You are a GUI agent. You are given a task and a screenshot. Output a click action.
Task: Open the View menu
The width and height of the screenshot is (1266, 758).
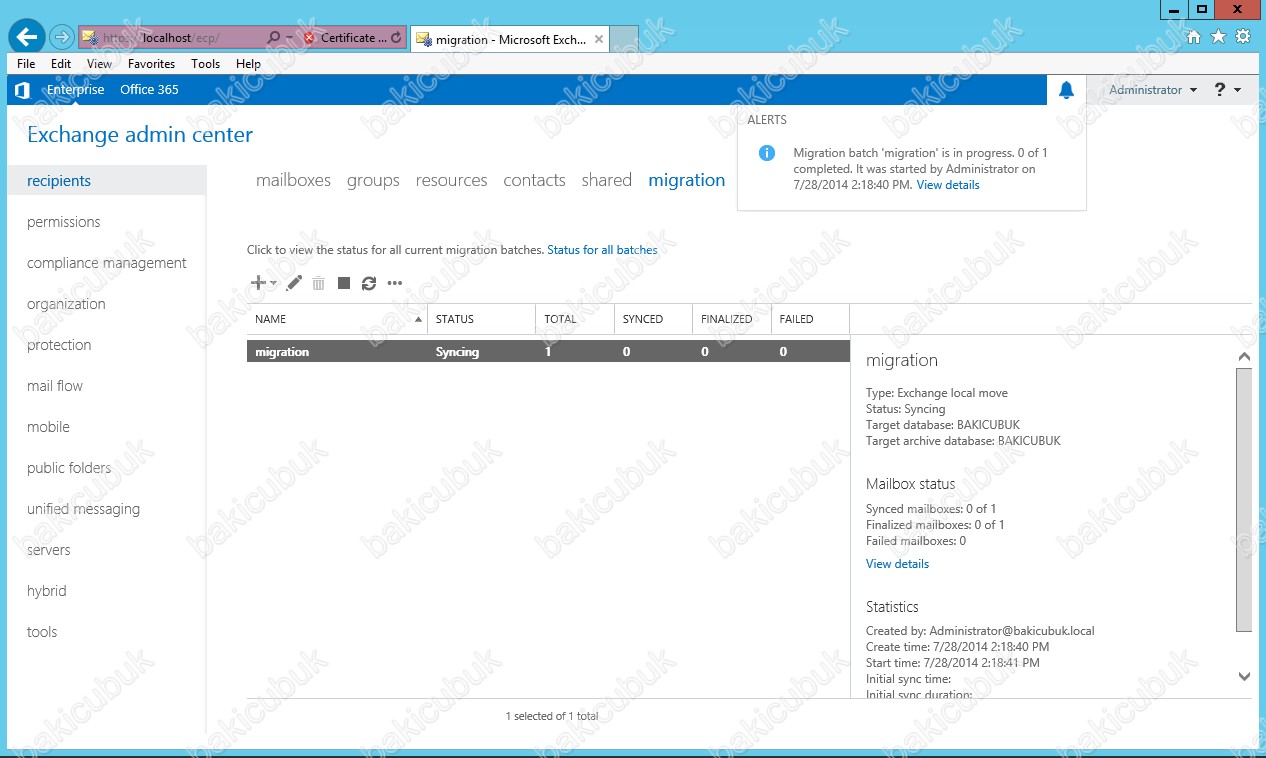pyautogui.click(x=99, y=63)
